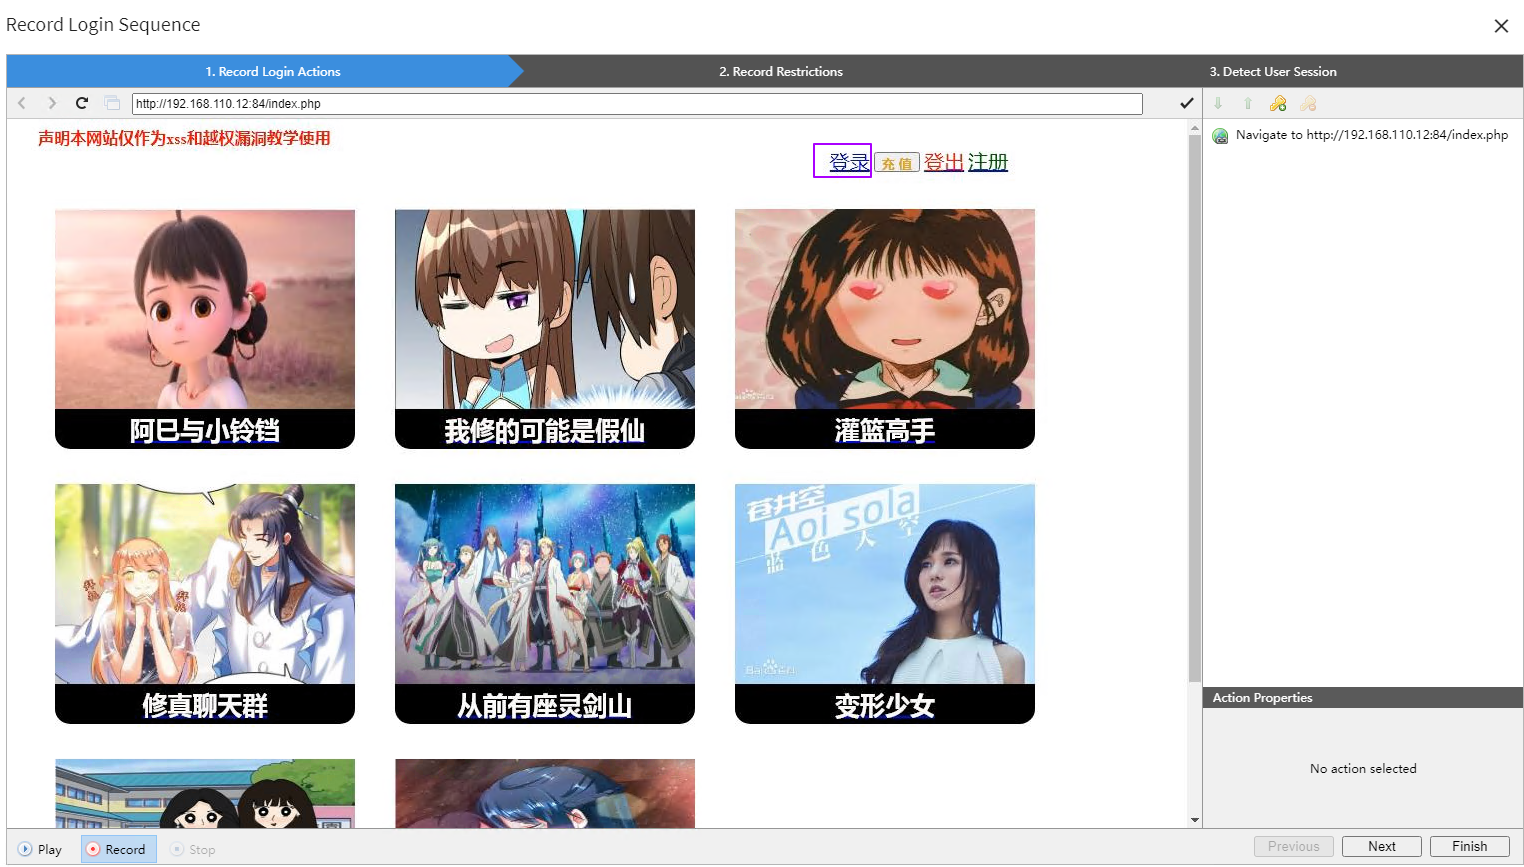Image resolution: width=1524 pixels, height=867 pixels.
Task: Click the 充值 recharge button
Action: pos(897,163)
